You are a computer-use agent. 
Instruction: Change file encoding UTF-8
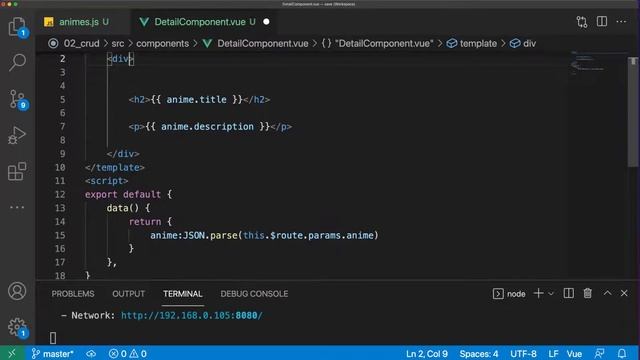click(x=523, y=354)
